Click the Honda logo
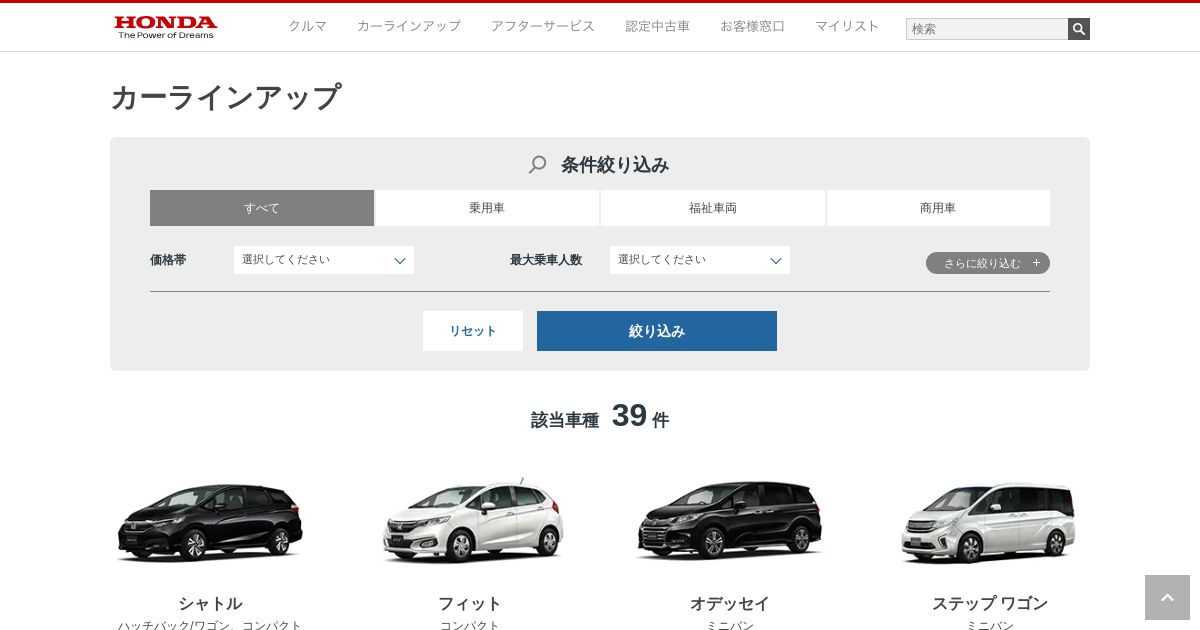1200x630 pixels. [x=165, y=27]
